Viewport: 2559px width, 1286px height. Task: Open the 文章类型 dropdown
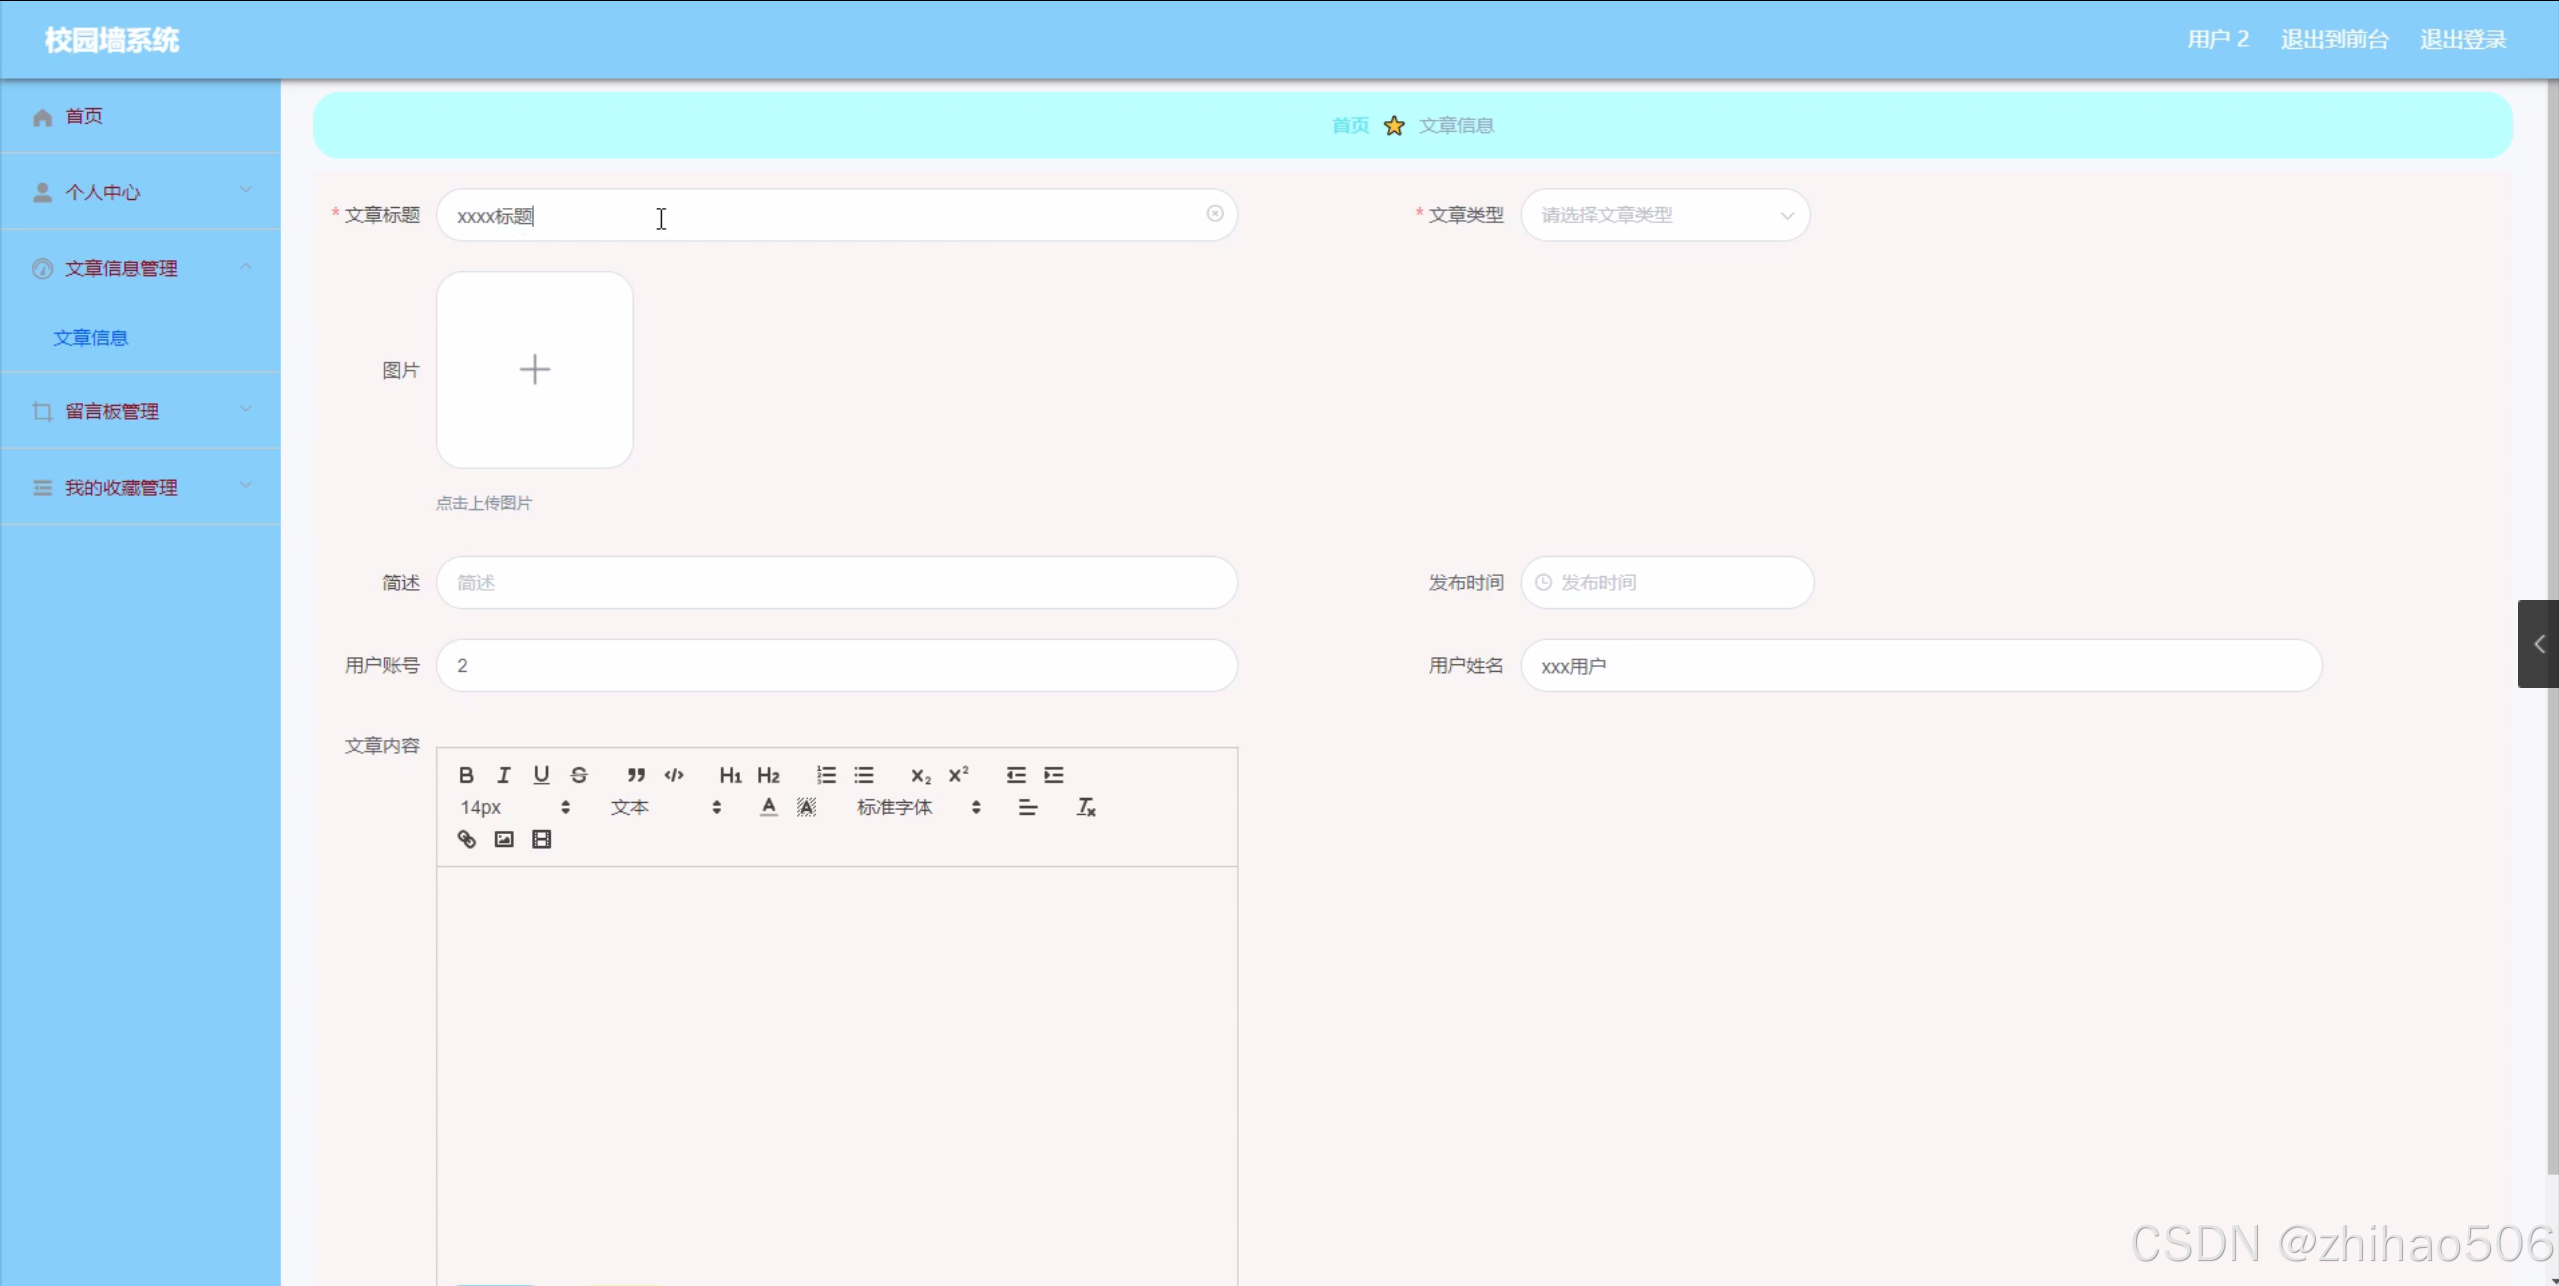click(x=1665, y=215)
